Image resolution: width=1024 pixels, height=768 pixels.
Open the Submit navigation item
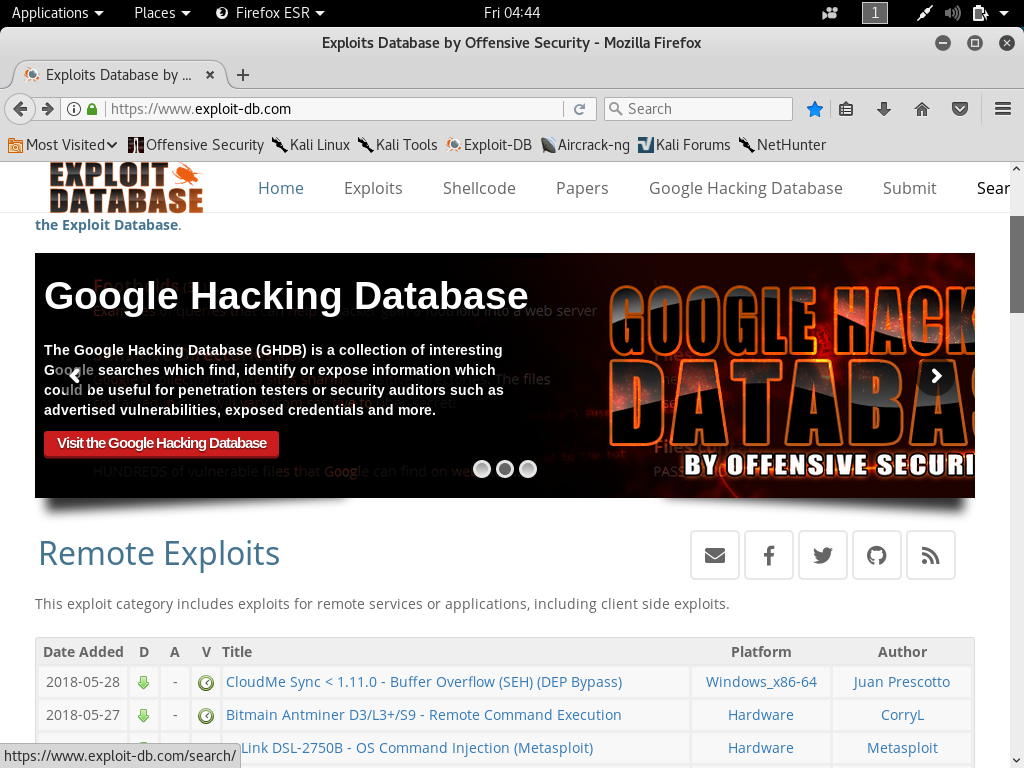pos(909,188)
